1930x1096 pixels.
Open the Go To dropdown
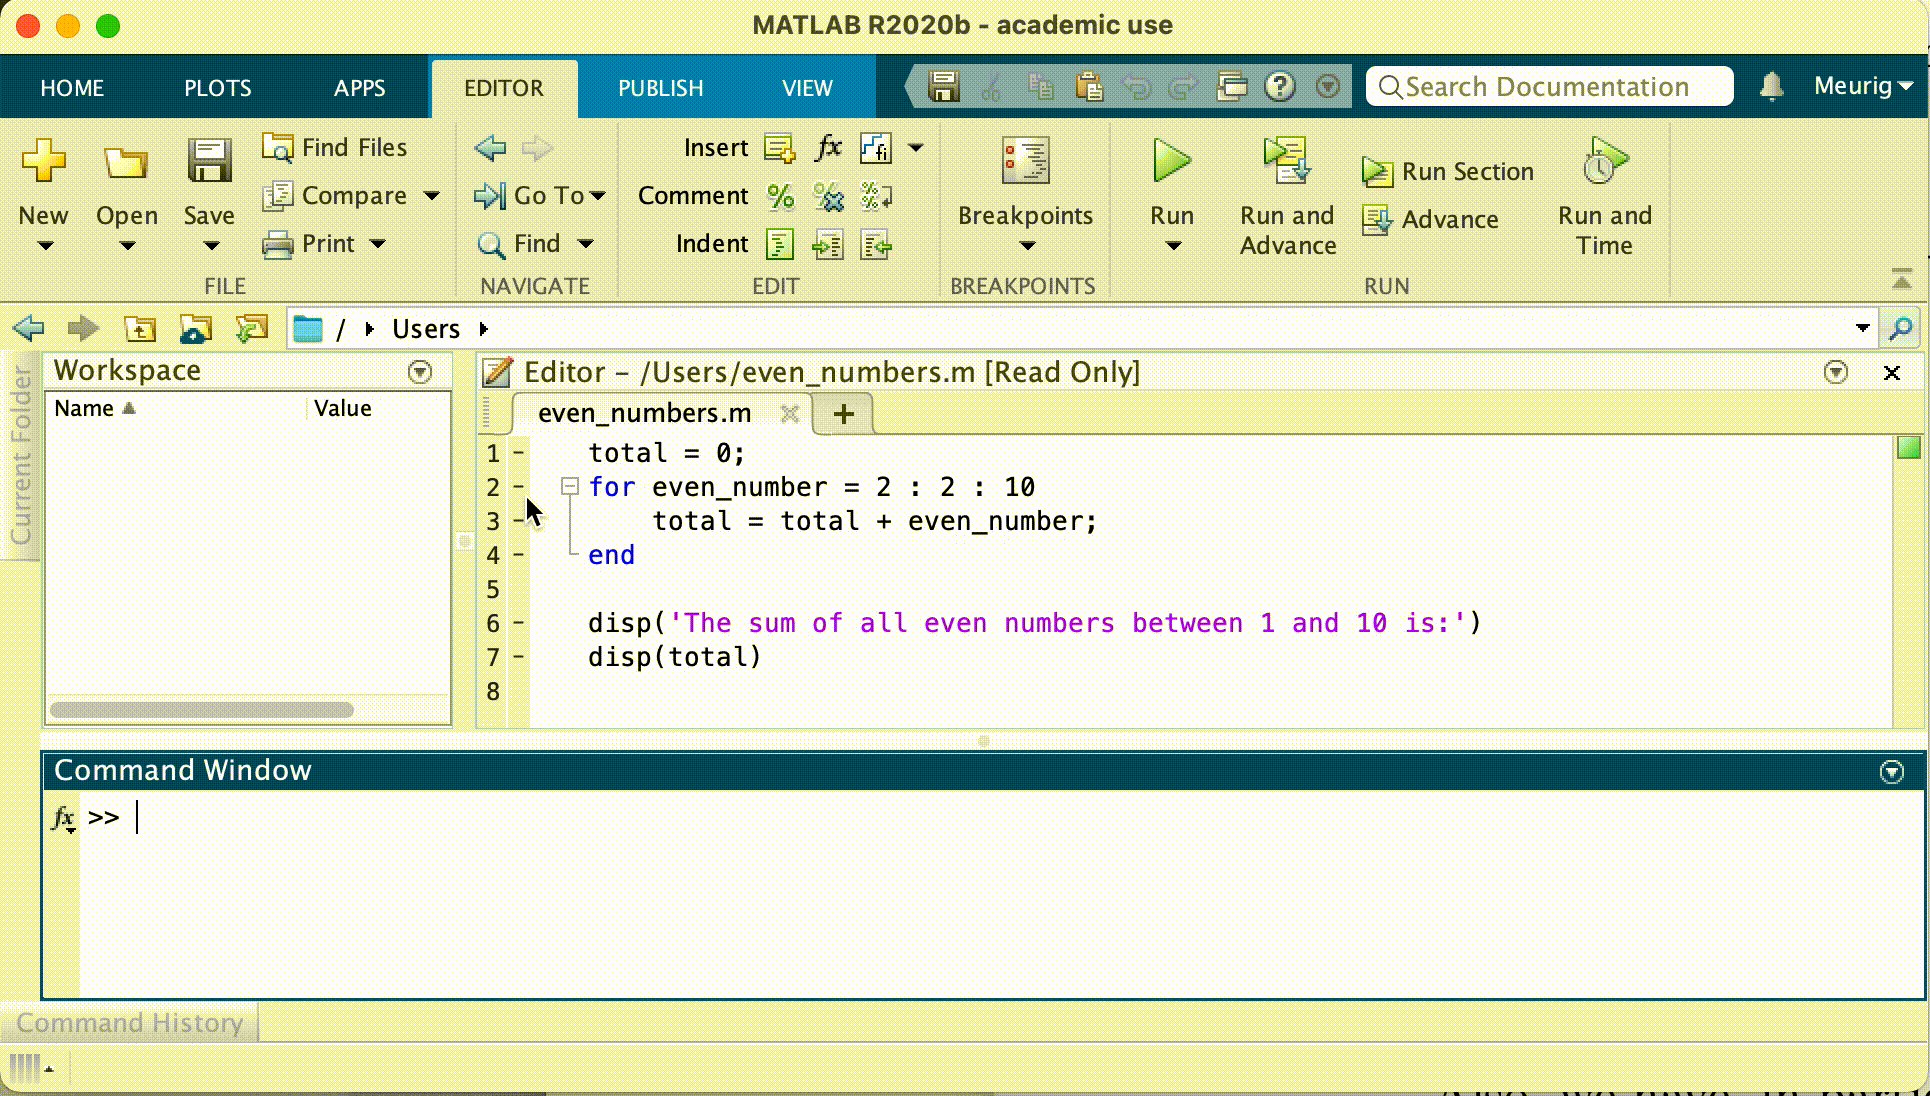pos(540,195)
